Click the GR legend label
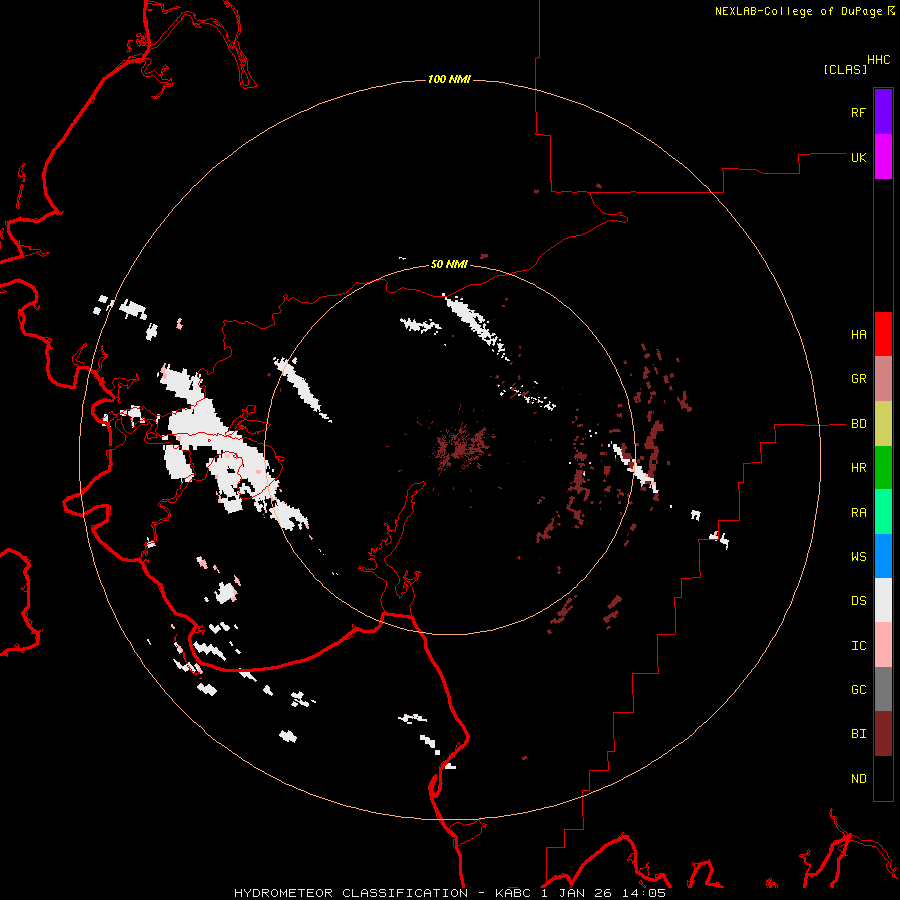The height and width of the screenshot is (900, 900). [858, 379]
